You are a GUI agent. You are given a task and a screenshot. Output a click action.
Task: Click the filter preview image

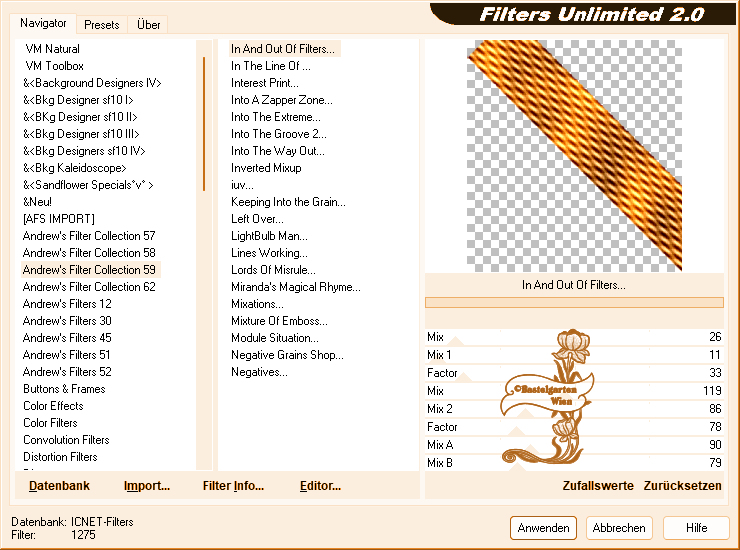[x=574, y=156]
